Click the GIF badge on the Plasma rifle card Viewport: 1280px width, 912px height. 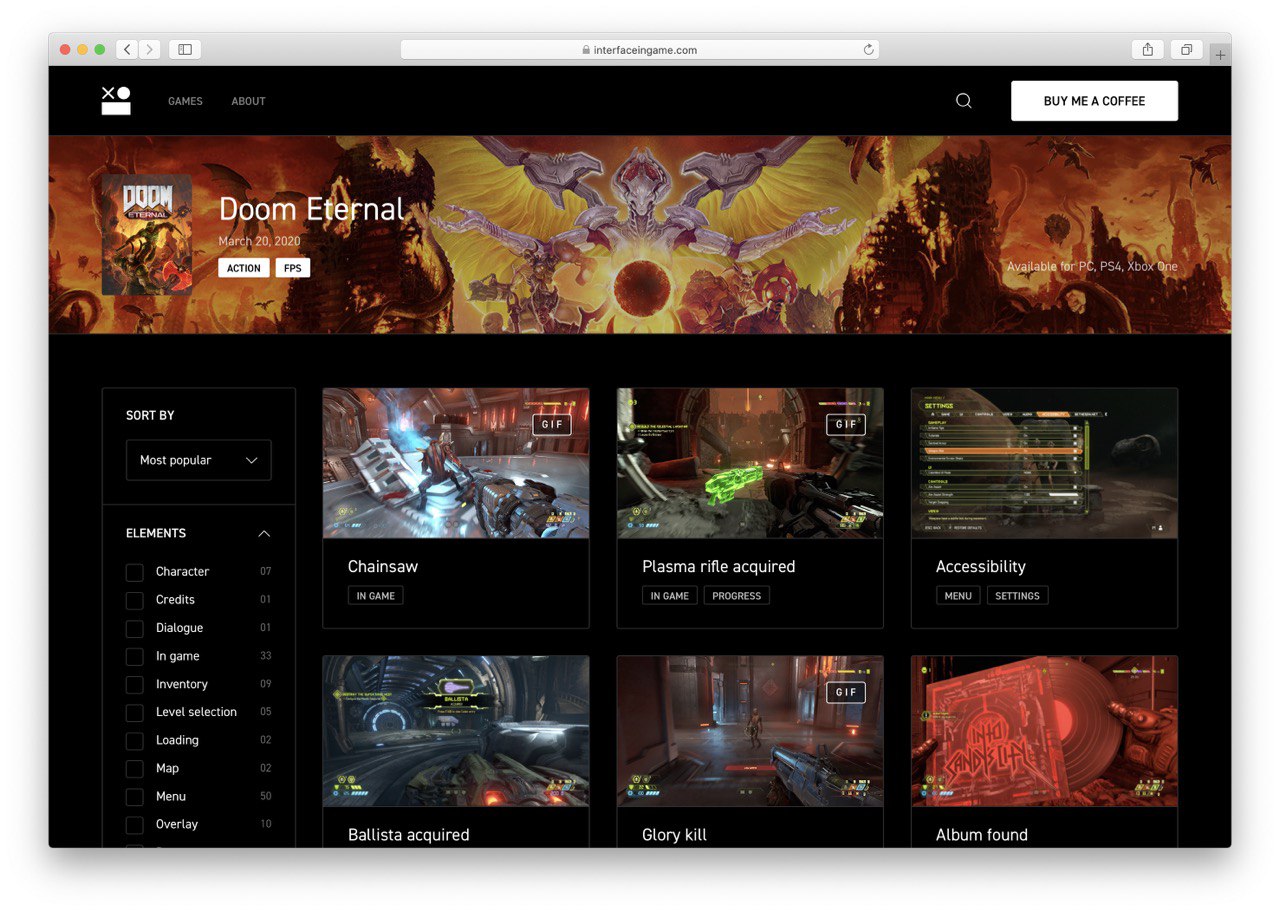coord(847,424)
